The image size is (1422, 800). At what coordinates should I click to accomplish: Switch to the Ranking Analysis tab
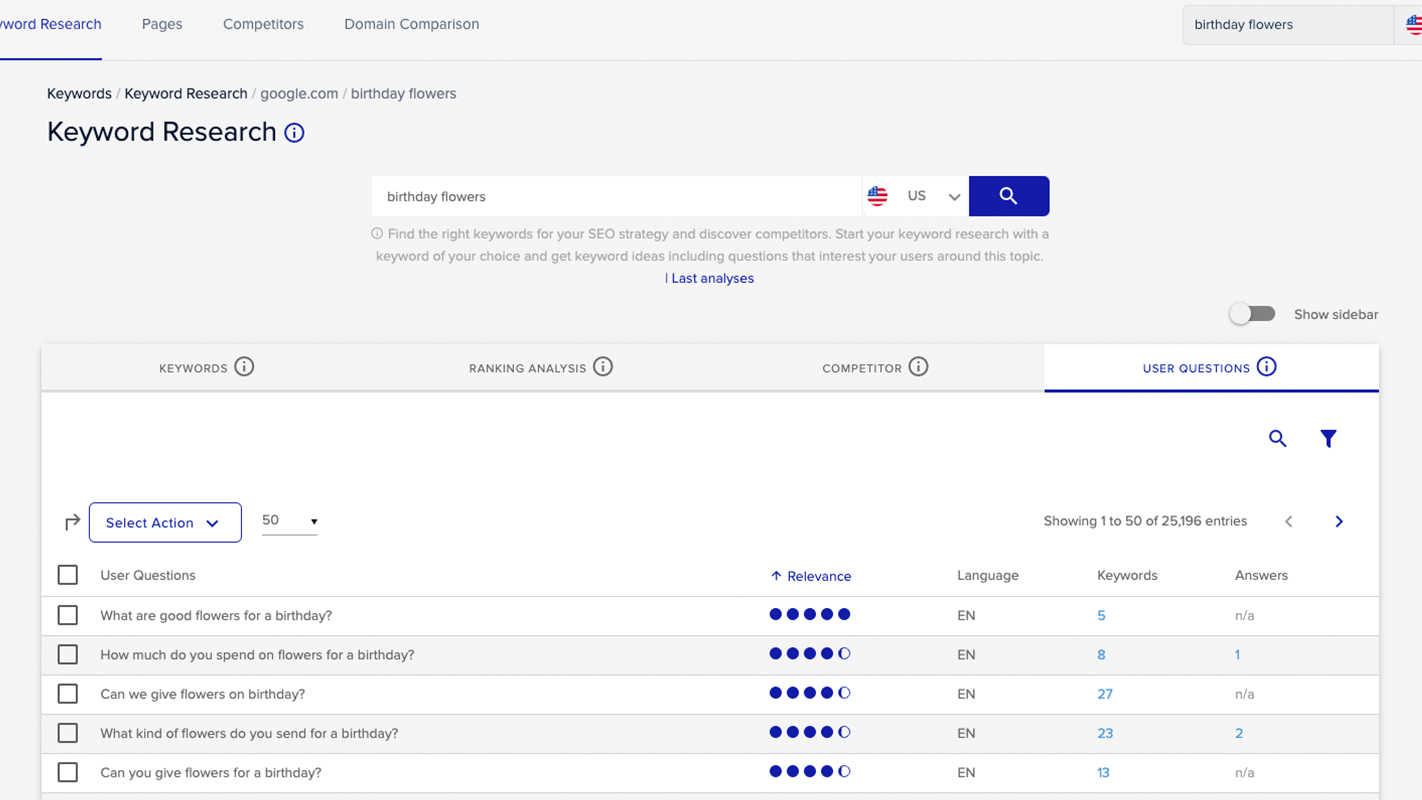tap(527, 368)
